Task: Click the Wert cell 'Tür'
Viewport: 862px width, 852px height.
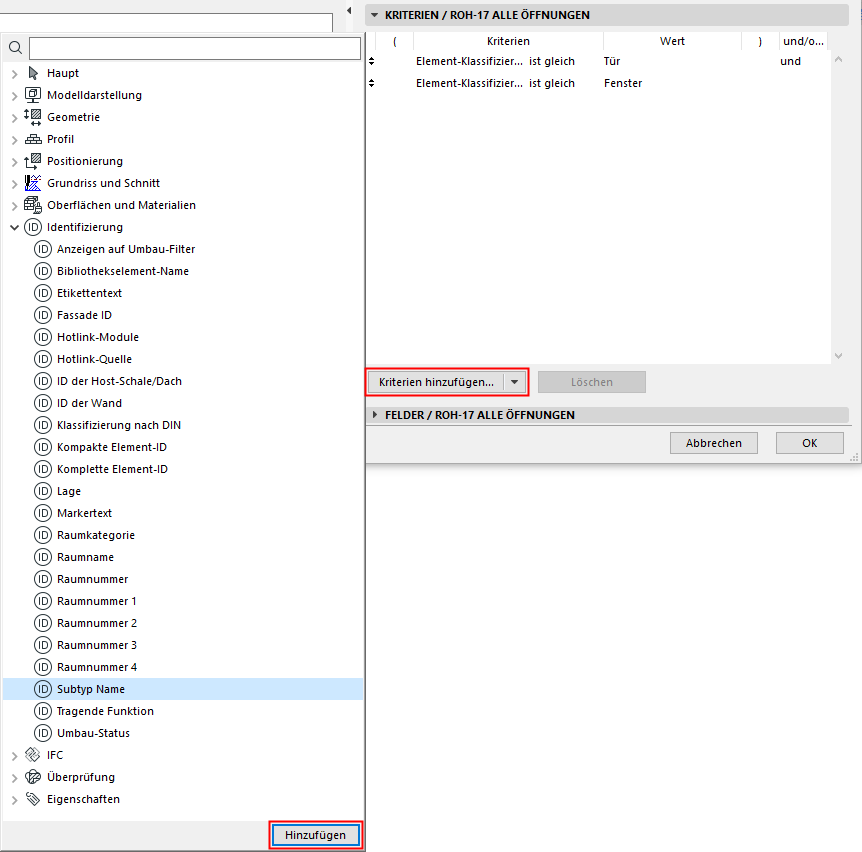Action: coord(612,61)
